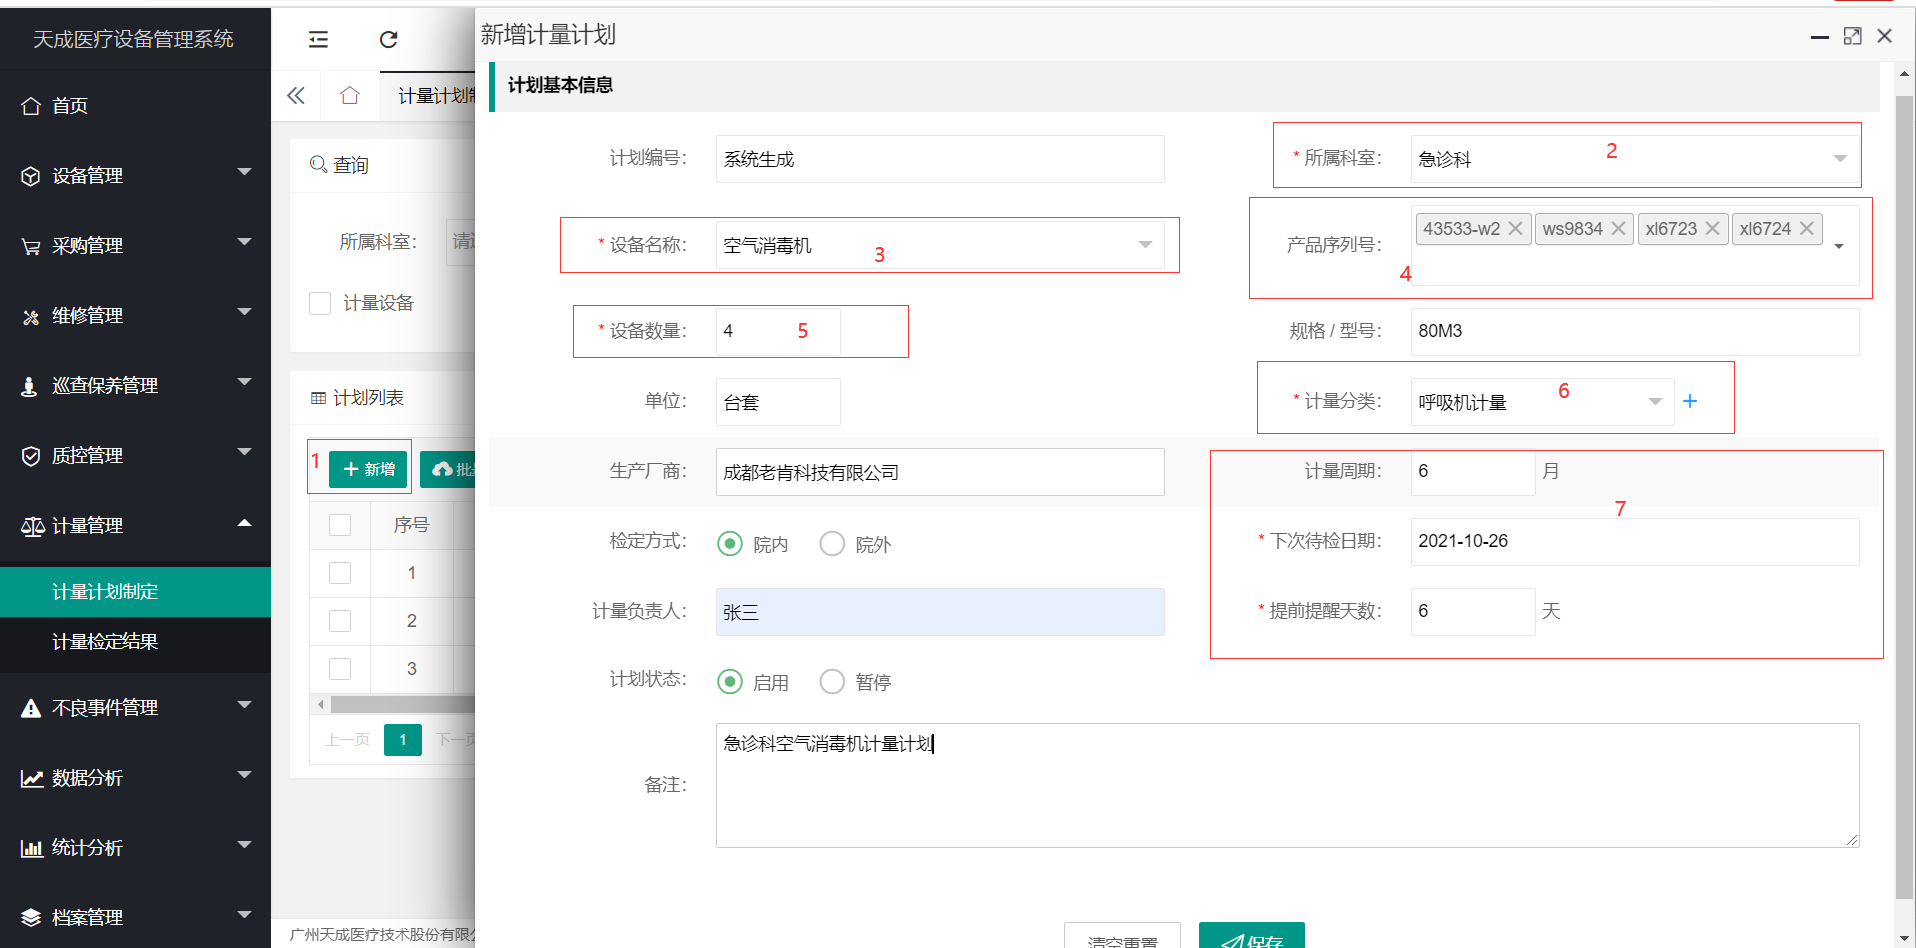Open the 计量检定结果 submenu item
This screenshot has width=1916, height=948.
click(x=135, y=642)
